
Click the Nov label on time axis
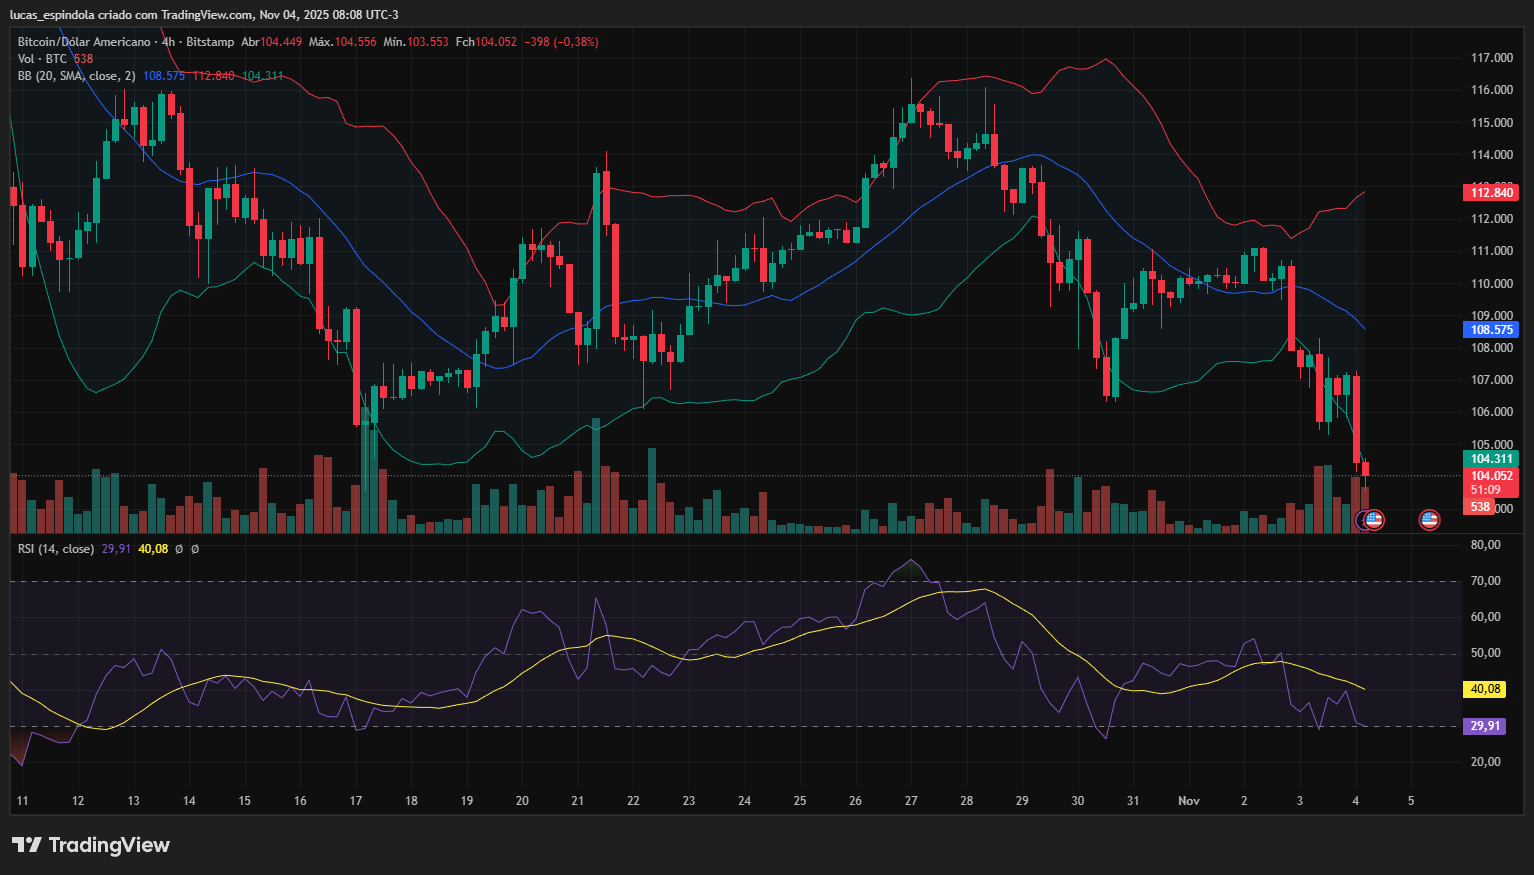point(1188,801)
